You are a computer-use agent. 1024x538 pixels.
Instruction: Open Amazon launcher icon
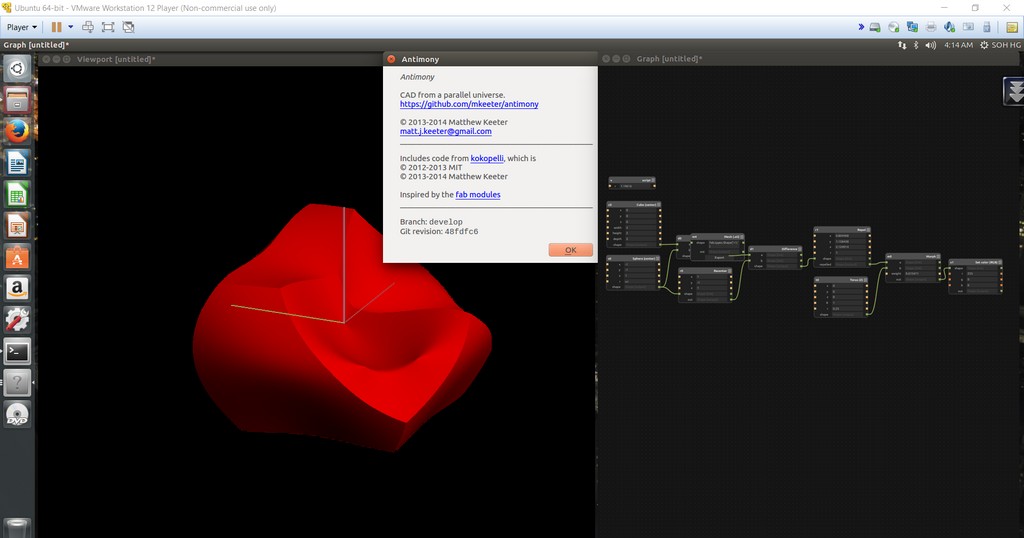(18, 289)
